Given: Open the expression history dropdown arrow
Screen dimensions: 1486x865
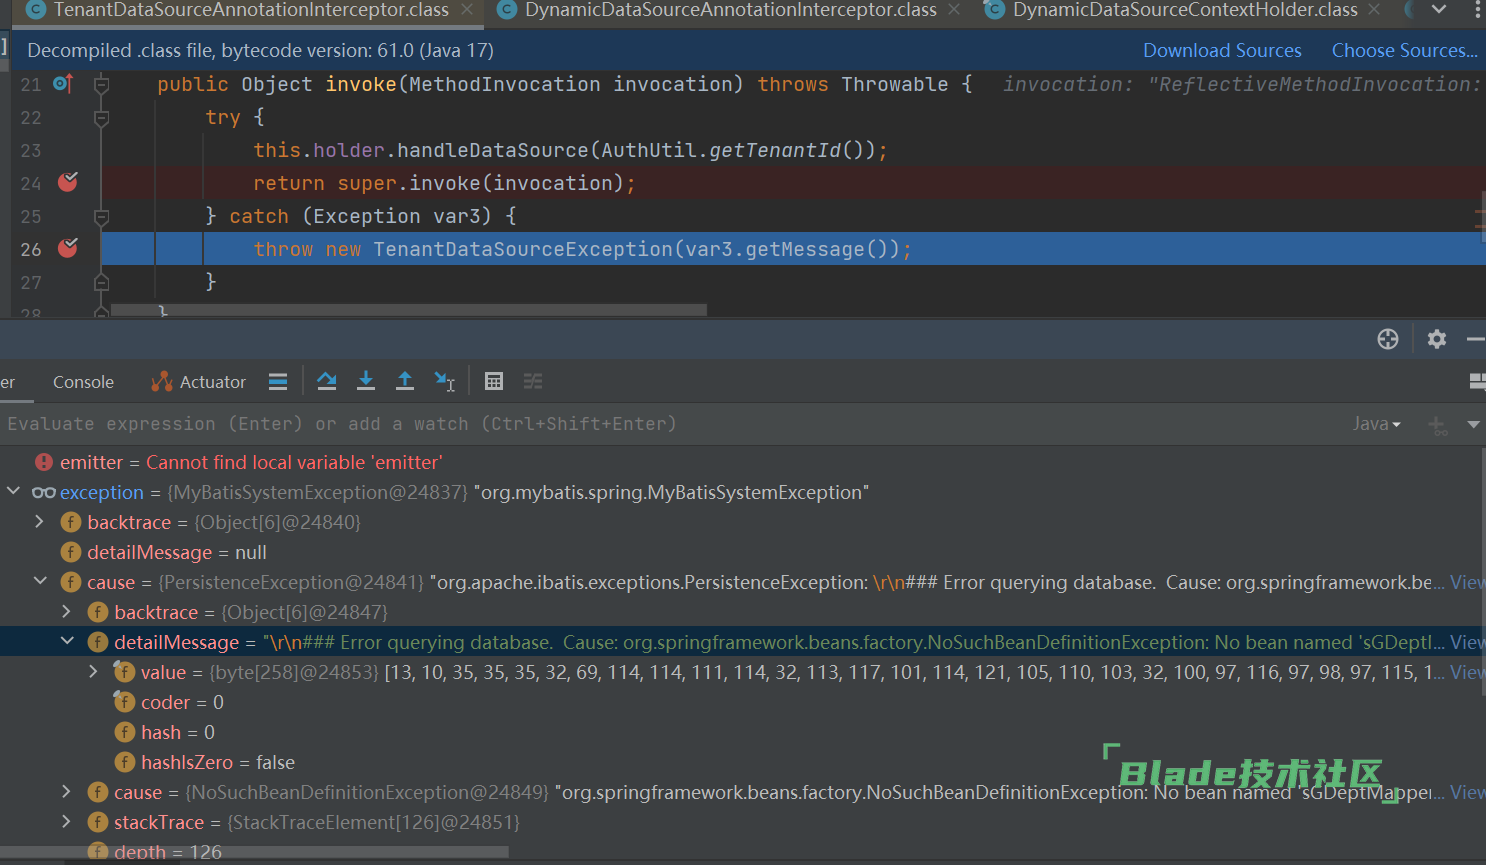Looking at the screenshot, I should [1473, 425].
